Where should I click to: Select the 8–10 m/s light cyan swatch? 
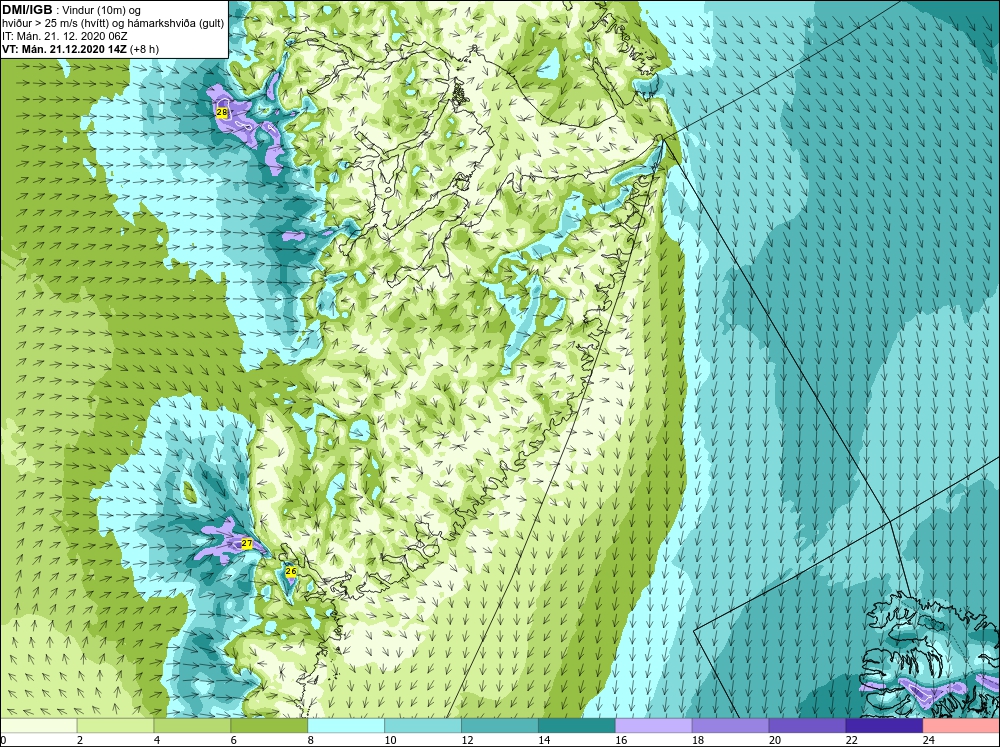346,726
